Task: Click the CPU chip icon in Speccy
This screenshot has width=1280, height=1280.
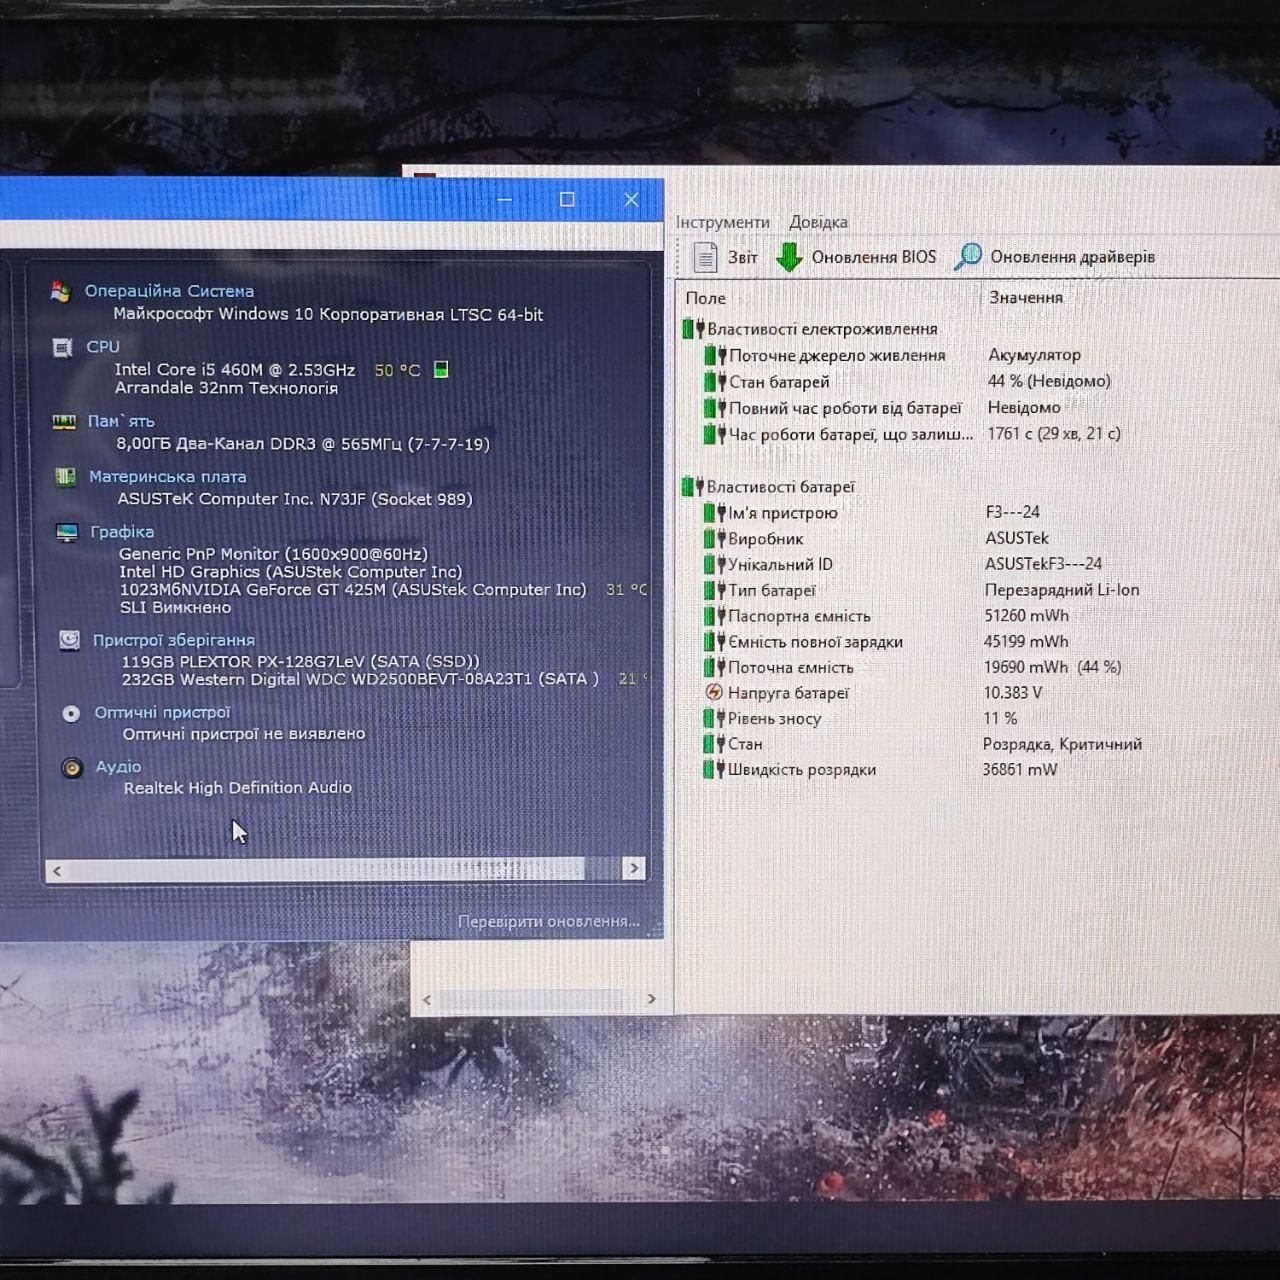Action: 62,348
